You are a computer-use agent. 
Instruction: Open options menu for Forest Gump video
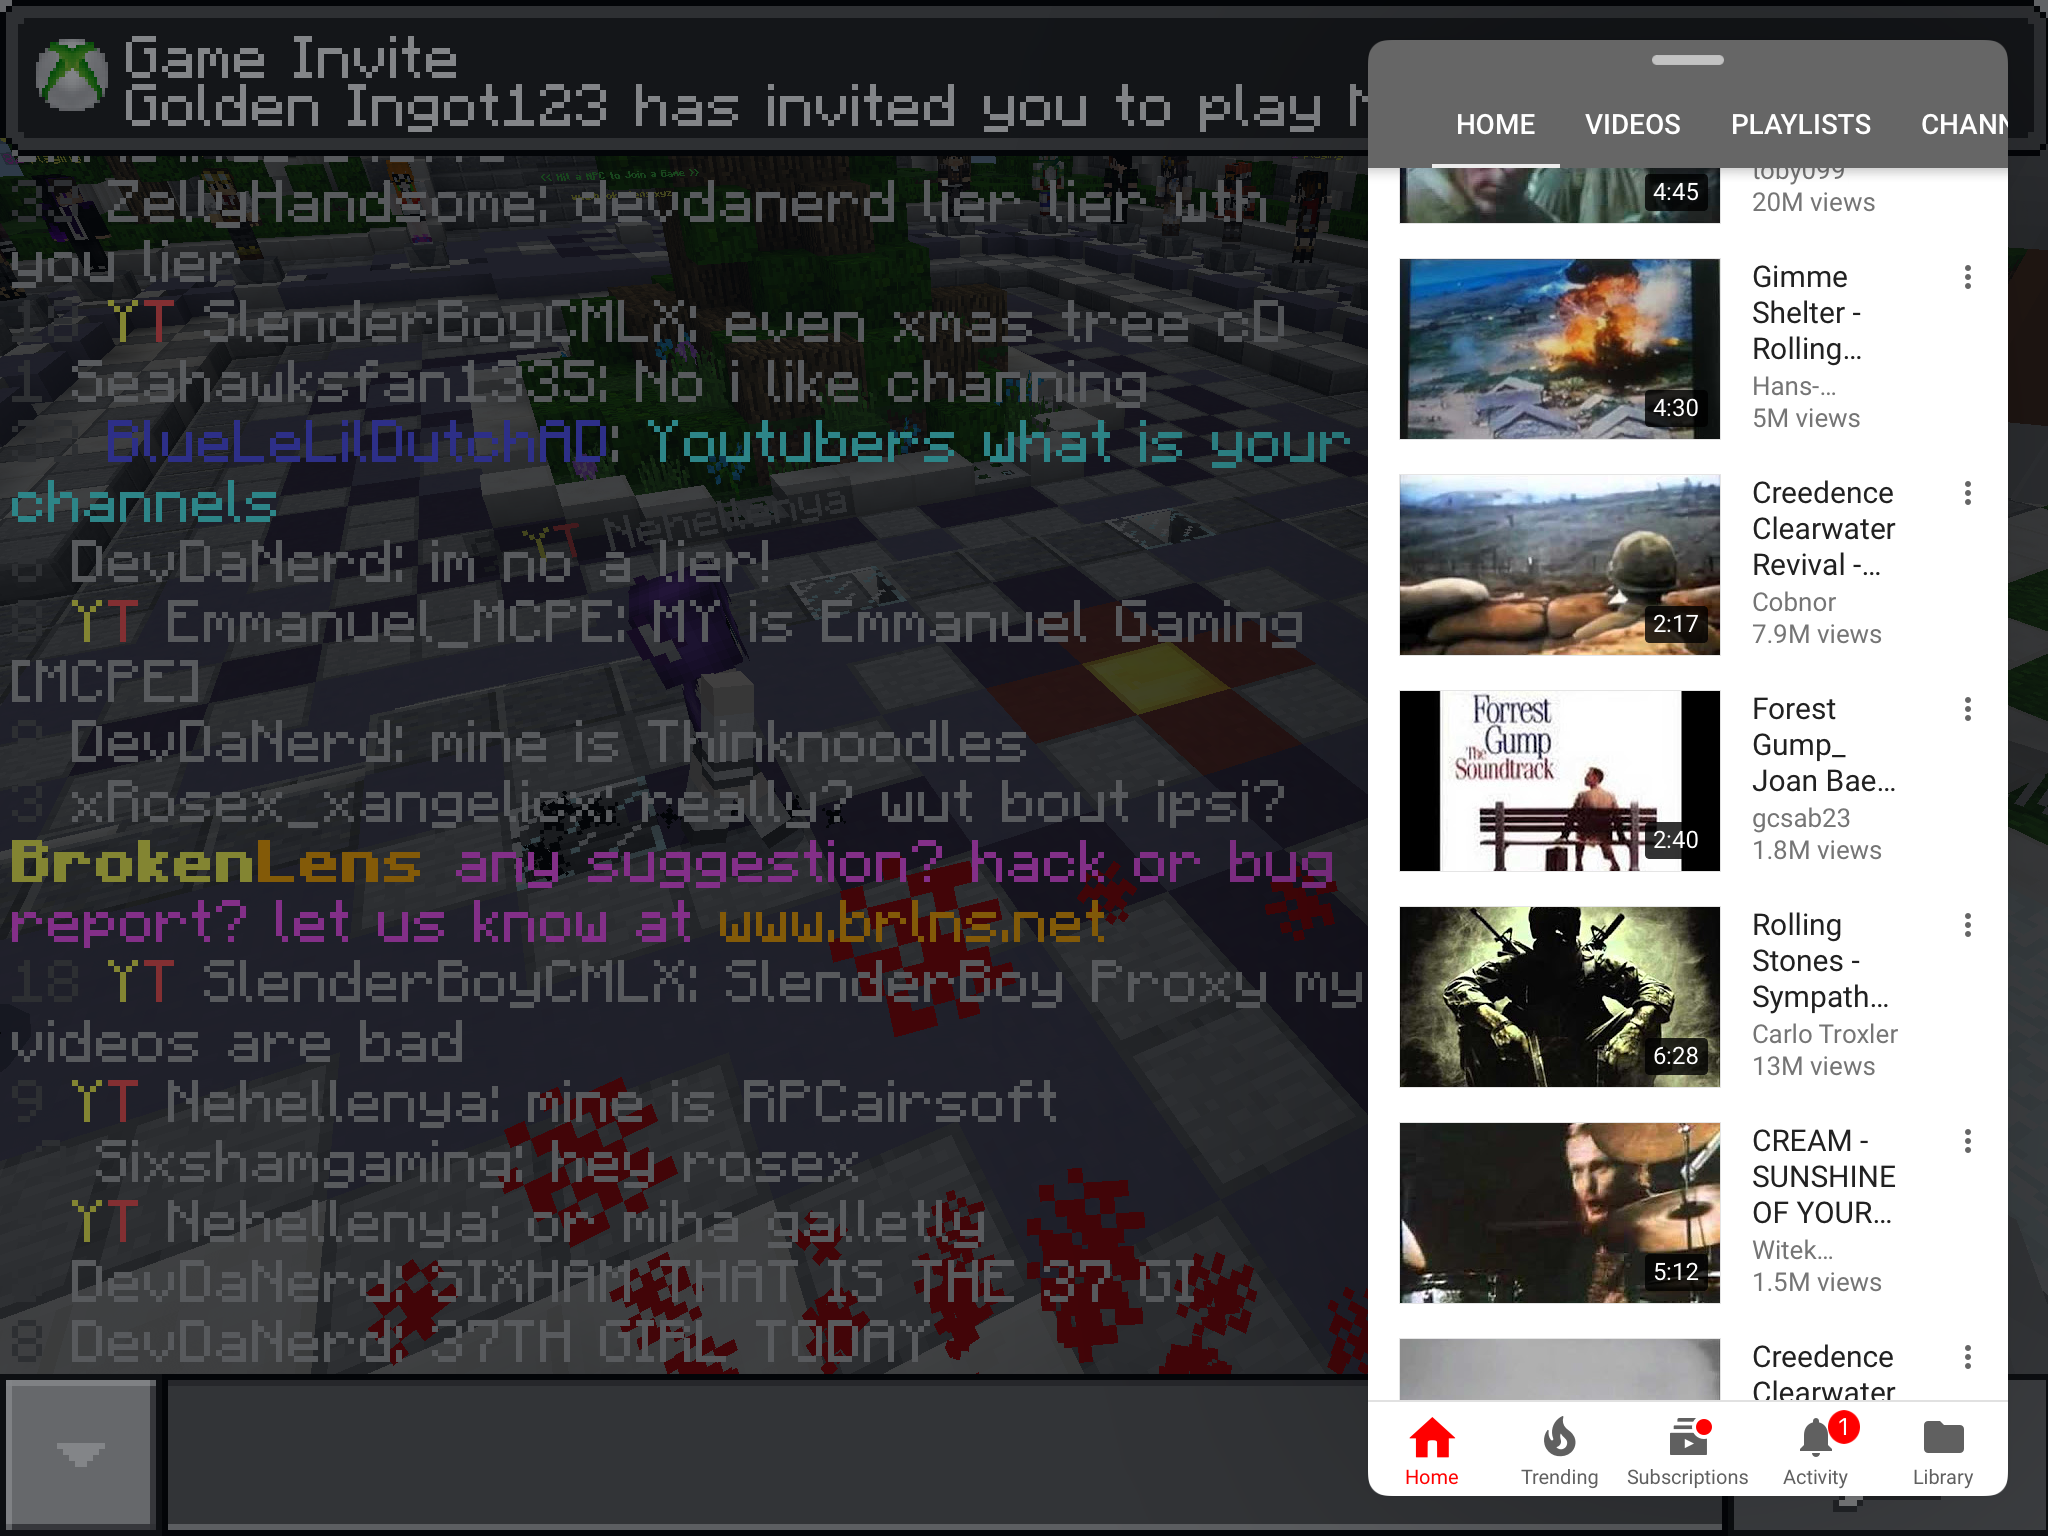(x=1967, y=709)
